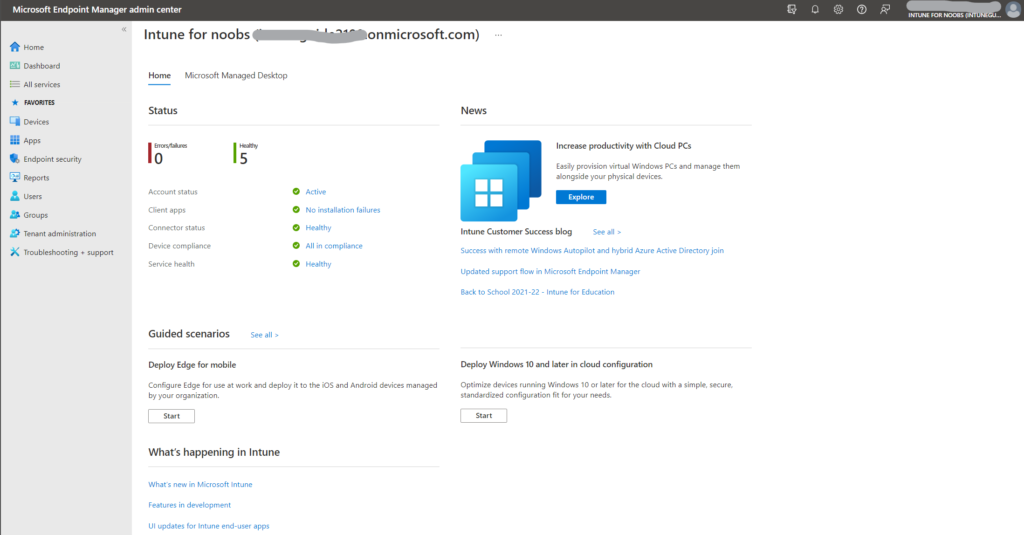
Task: Open the remote Windows Autopilot blog link
Action: click(x=592, y=250)
